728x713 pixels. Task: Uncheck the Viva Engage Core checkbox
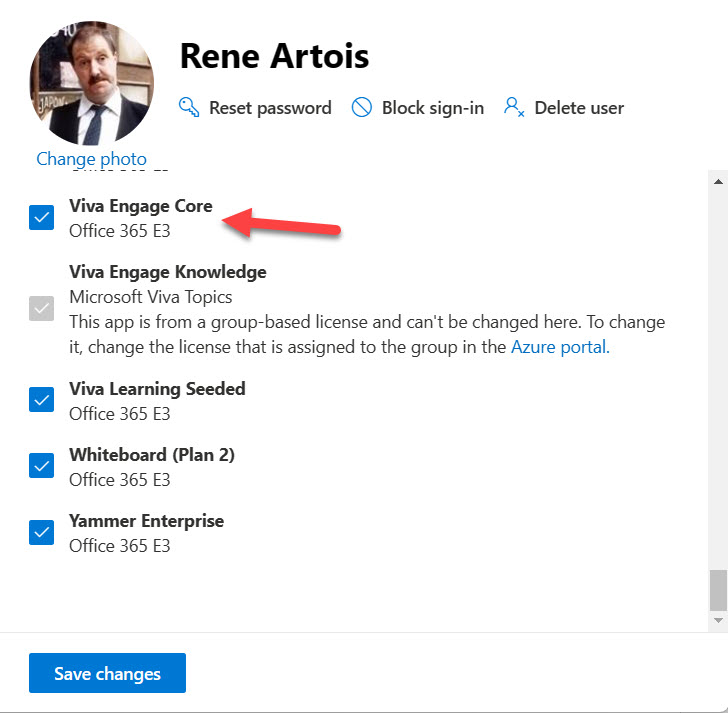[x=41, y=217]
